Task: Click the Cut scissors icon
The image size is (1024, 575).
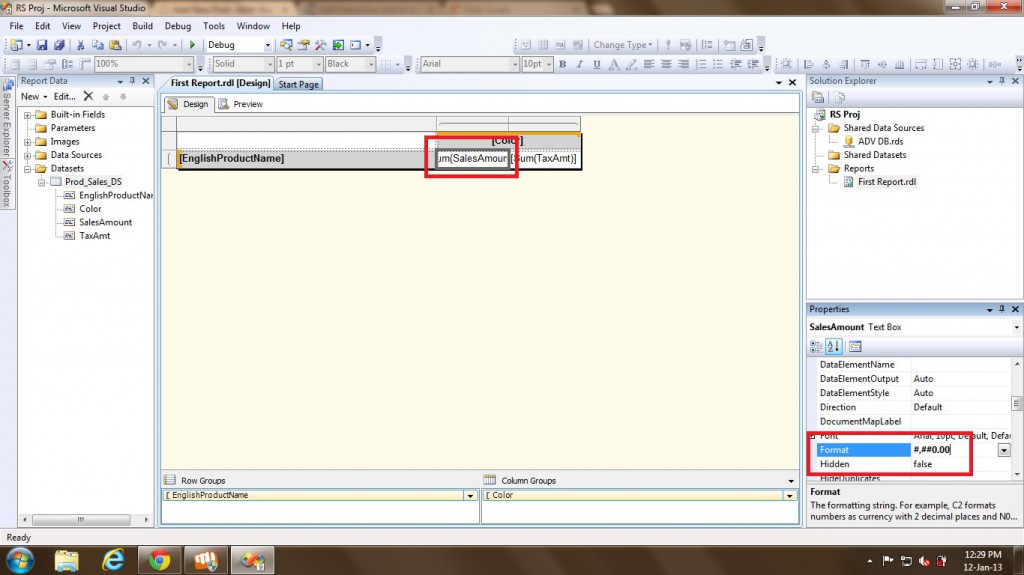Action: click(x=81, y=45)
